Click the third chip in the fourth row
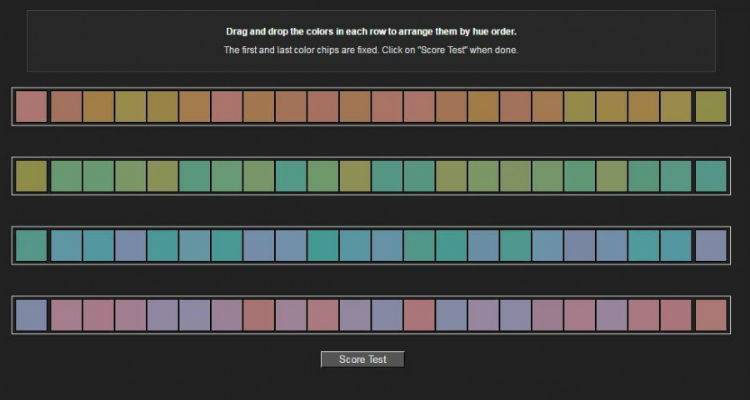This screenshot has height=400, width=750. (x=98, y=314)
